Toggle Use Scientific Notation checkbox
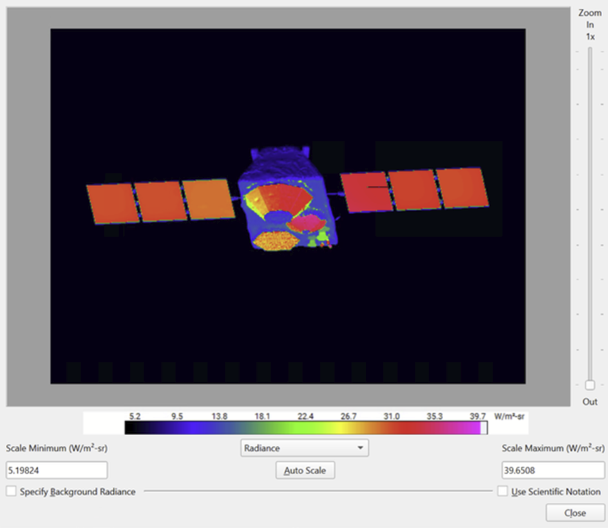This screenshot has height=528, width=608. (x=502, y=491)
